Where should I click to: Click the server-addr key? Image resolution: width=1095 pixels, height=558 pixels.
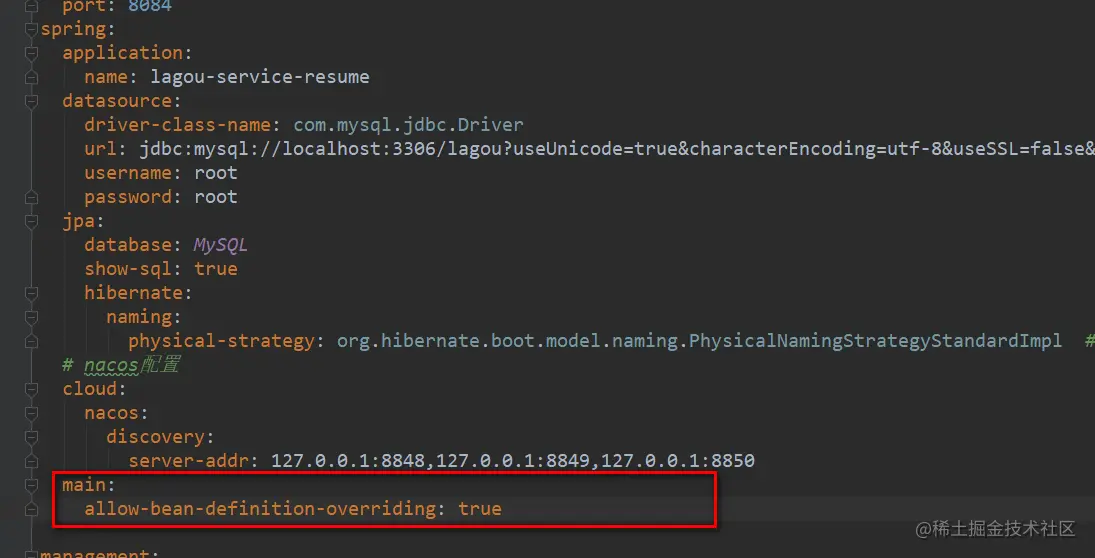tap(189, 461)
